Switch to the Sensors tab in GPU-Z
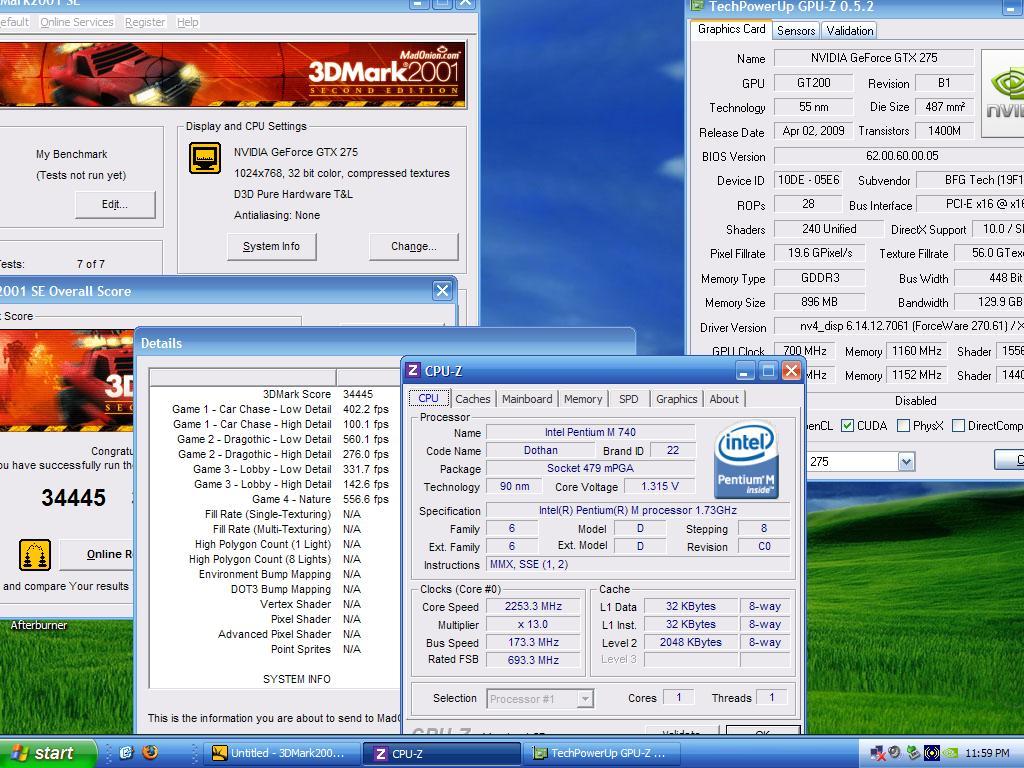This screenshot has width=1024, height=768. pos(796,31)
